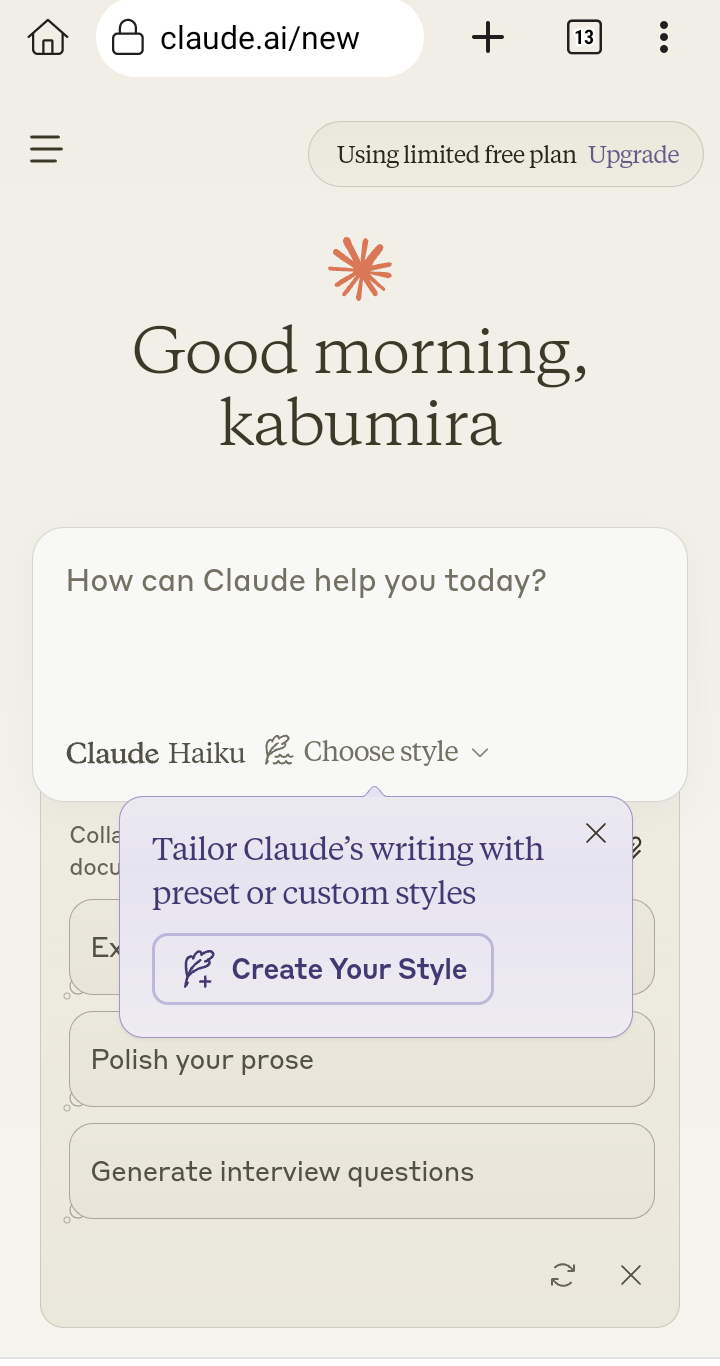Open the Claude Haiku model selector
Image resolution: width=720 pixels, height=1366 pixels.
click(156, 753)
